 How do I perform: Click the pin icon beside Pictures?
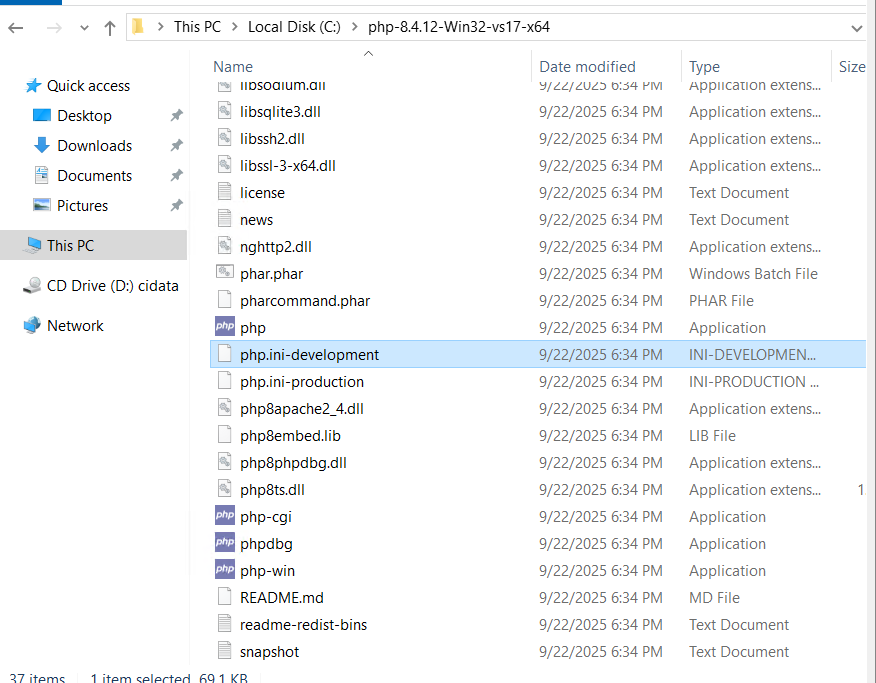177,206
